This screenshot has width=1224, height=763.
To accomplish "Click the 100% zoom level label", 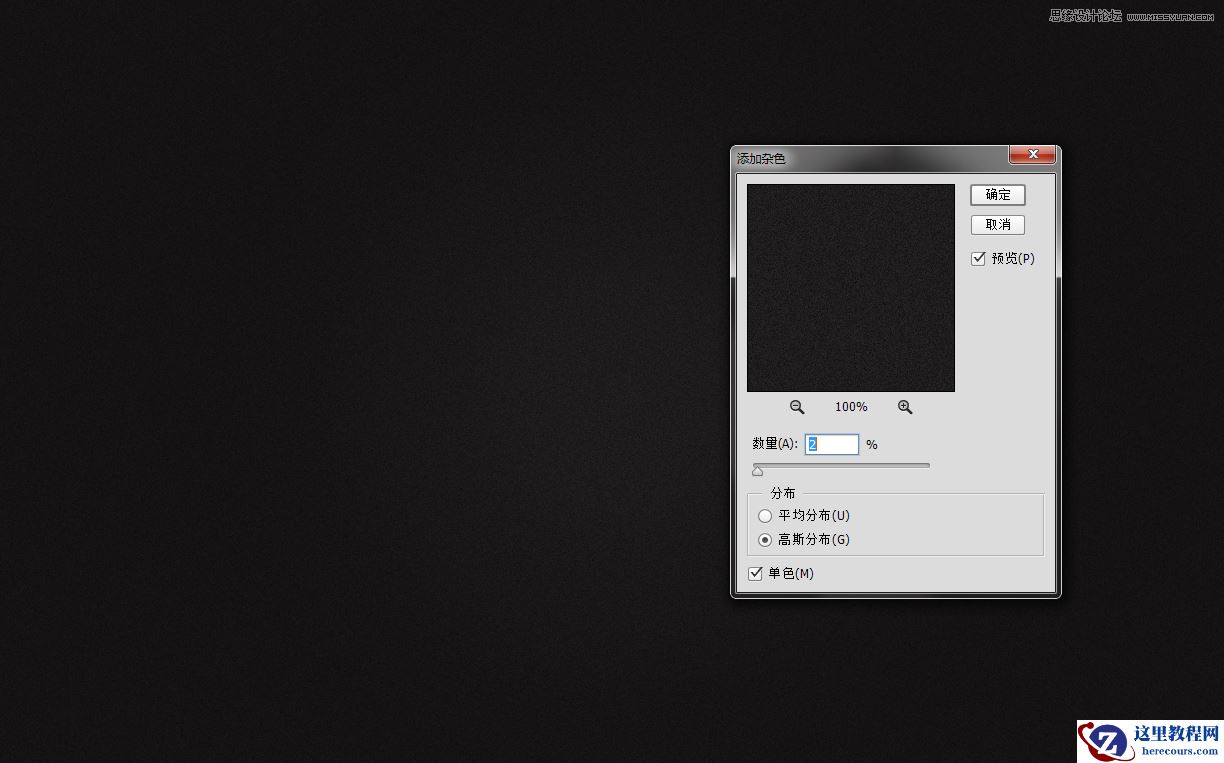I will pos(850,407).
